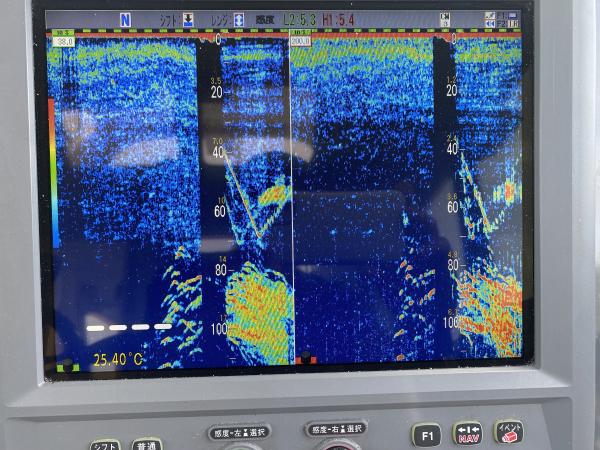Select the シフト shift arrow icon on screen
The height and width of the screenshot is (450, 600).
188,20
